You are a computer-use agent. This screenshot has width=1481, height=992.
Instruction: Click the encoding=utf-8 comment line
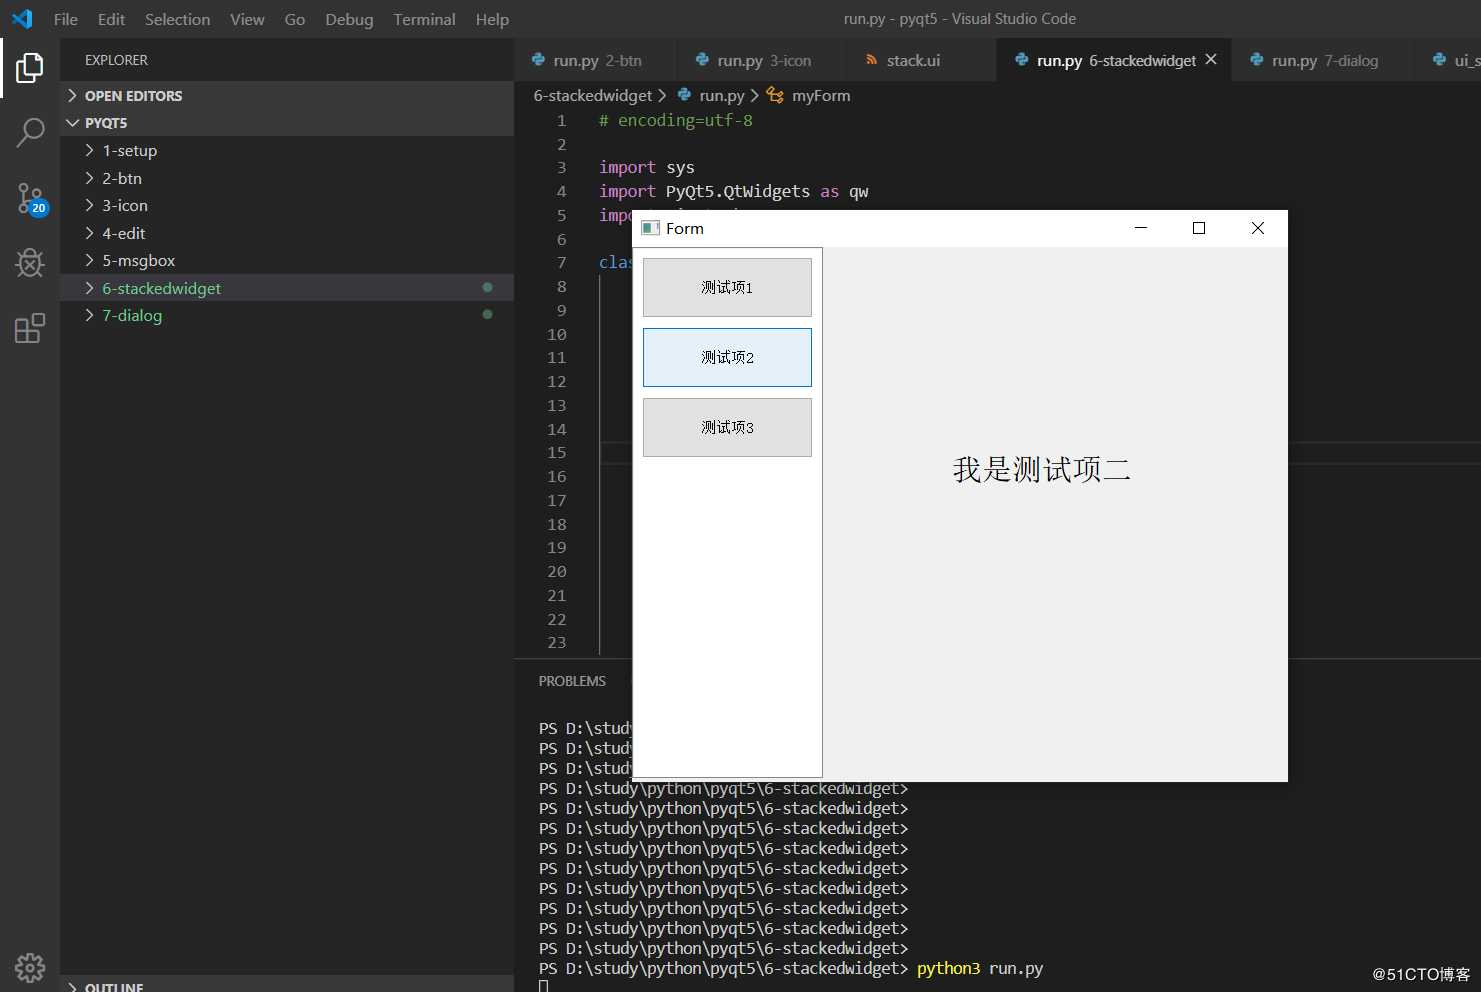676,120
